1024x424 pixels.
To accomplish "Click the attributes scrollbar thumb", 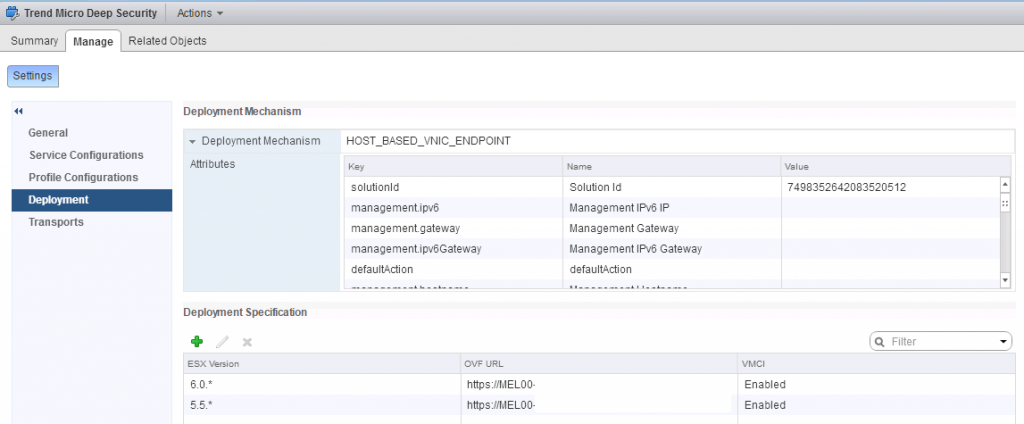I will [1005, 204].
